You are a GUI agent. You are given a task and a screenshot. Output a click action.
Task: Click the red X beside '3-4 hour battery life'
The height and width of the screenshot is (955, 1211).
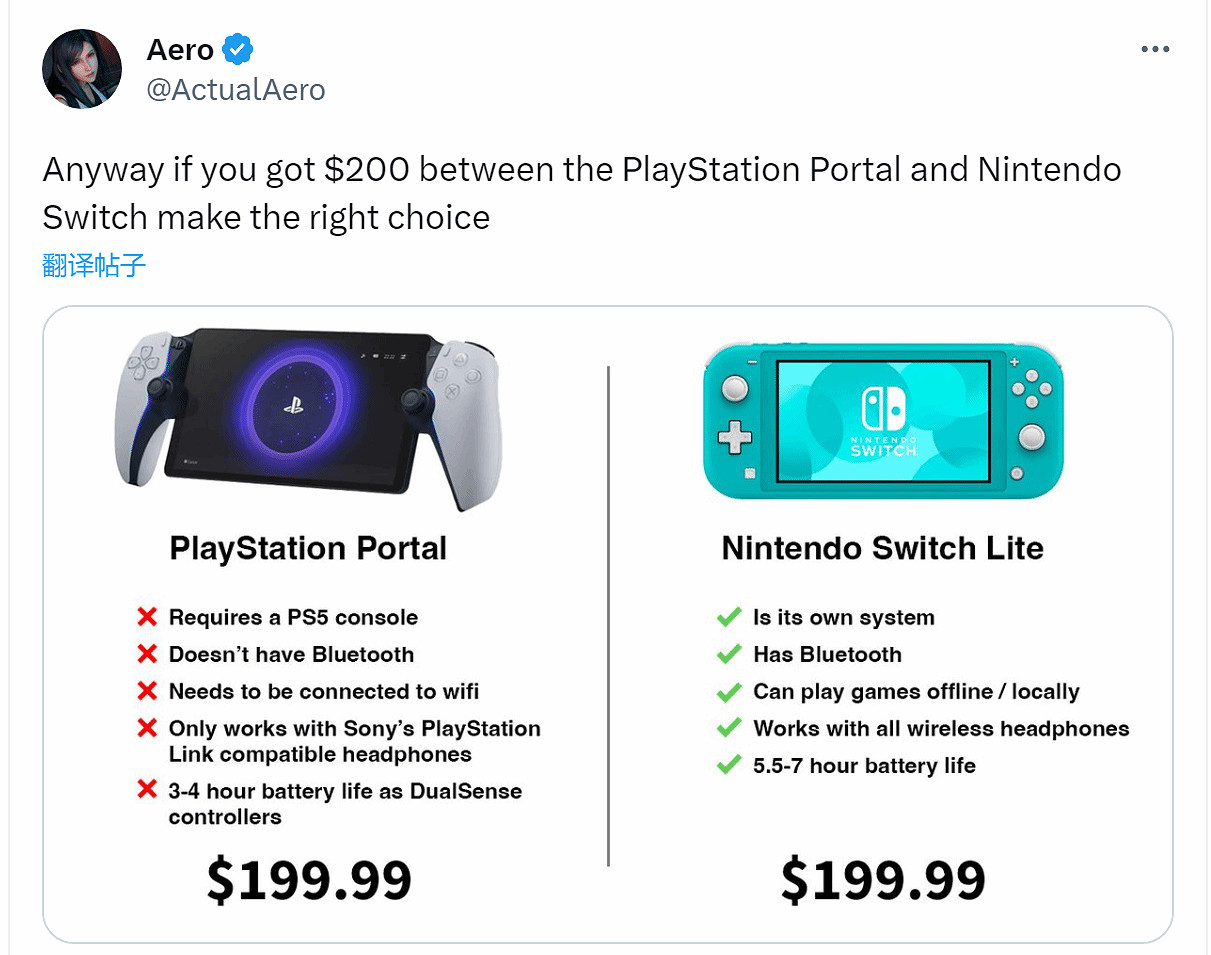click(147, 791)
